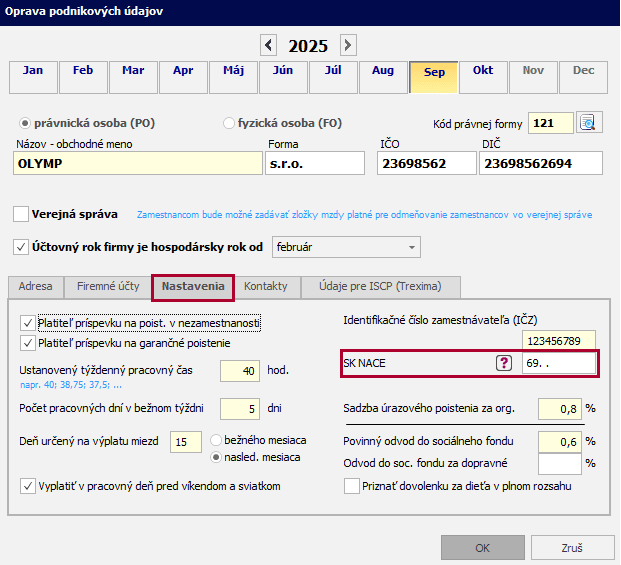Screen dimensions: 621x565
Task: Go to previous year with left arrow
Action: tap(268, 45)
